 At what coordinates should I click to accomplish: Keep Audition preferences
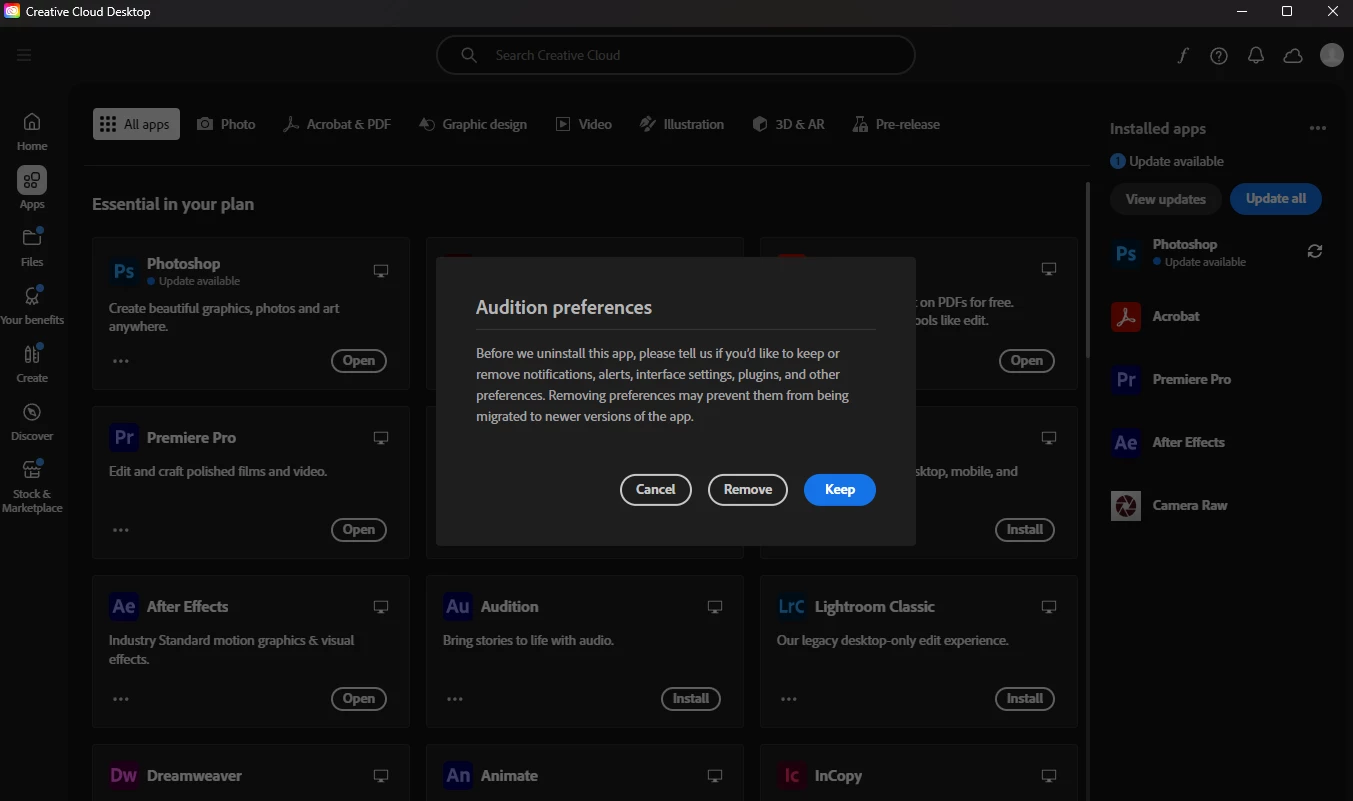click(840, 489)
